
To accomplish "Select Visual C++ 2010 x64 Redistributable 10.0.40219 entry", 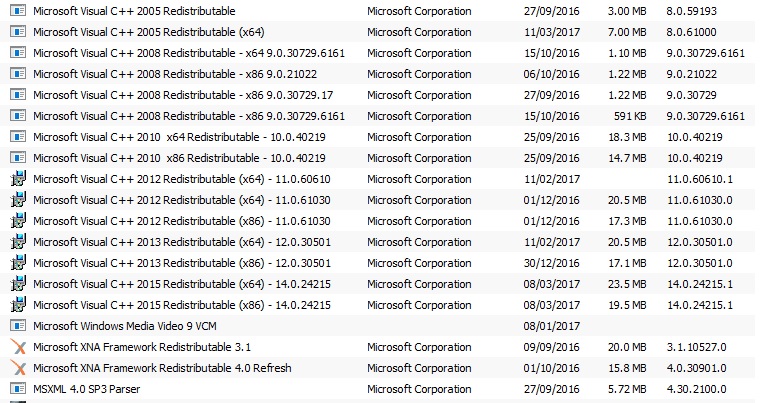I will tap(179, 137).
